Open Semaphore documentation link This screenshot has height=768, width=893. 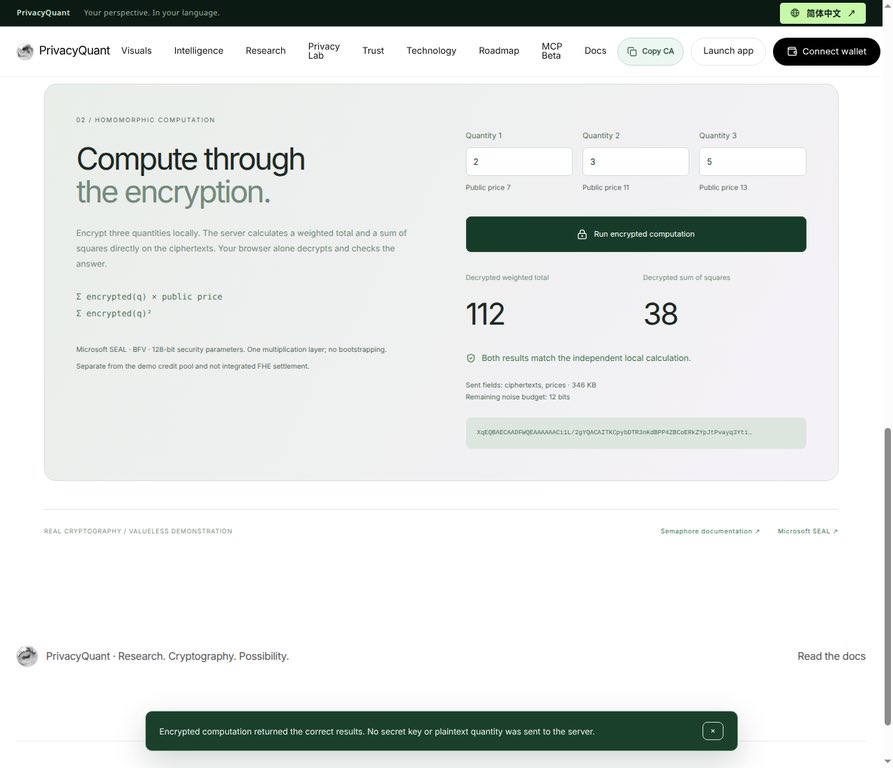(x=710, y=531)
